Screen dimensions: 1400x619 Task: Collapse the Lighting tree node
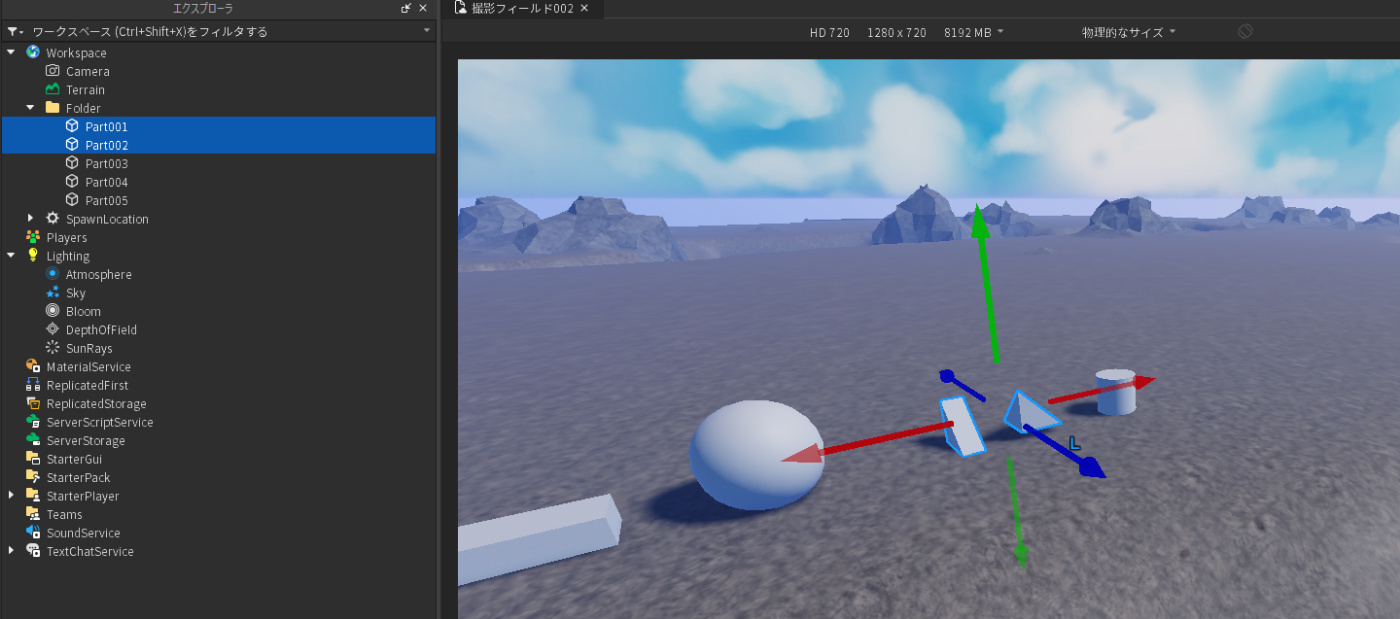click(11, 256)
